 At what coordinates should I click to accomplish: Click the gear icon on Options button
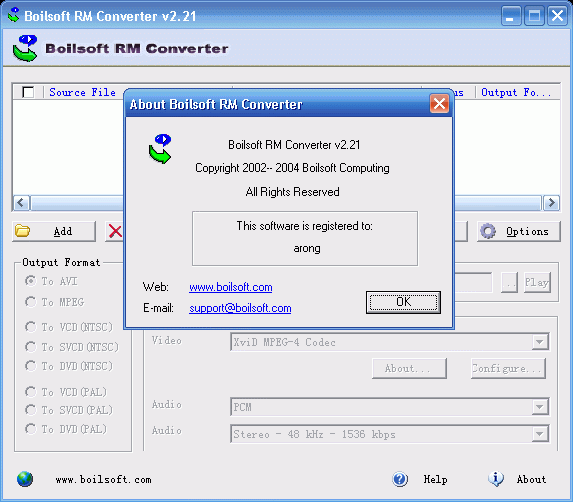(x=488, y=231)
